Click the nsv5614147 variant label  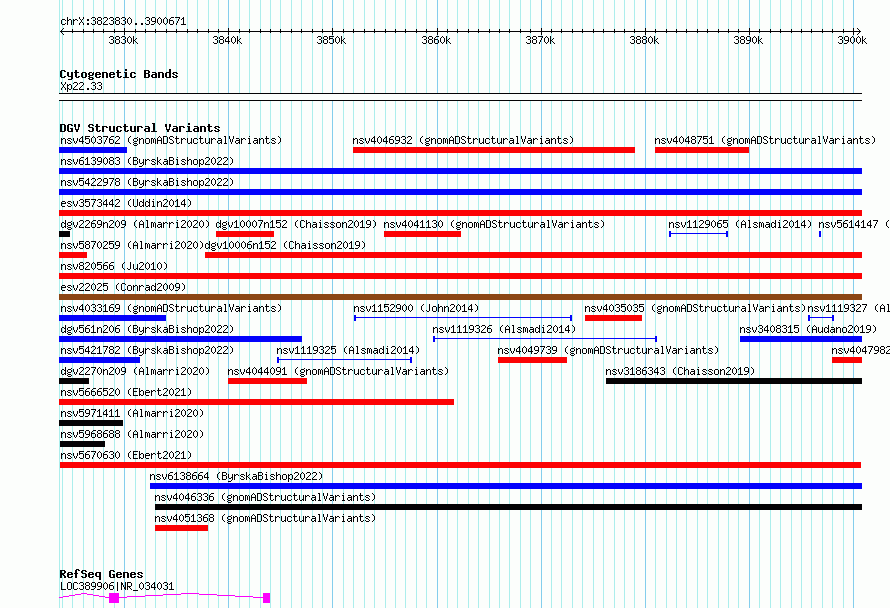point(854,224)
